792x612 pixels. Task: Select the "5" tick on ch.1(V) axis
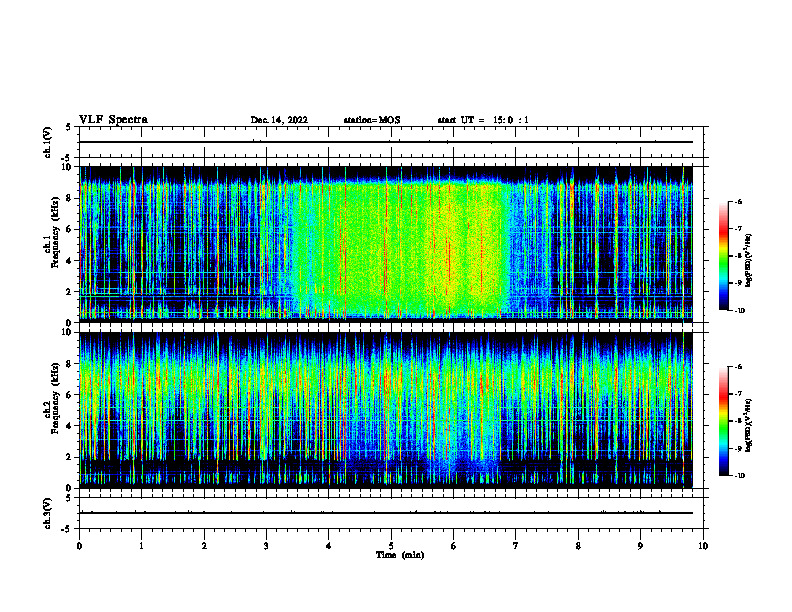click(x=69, y=127)
